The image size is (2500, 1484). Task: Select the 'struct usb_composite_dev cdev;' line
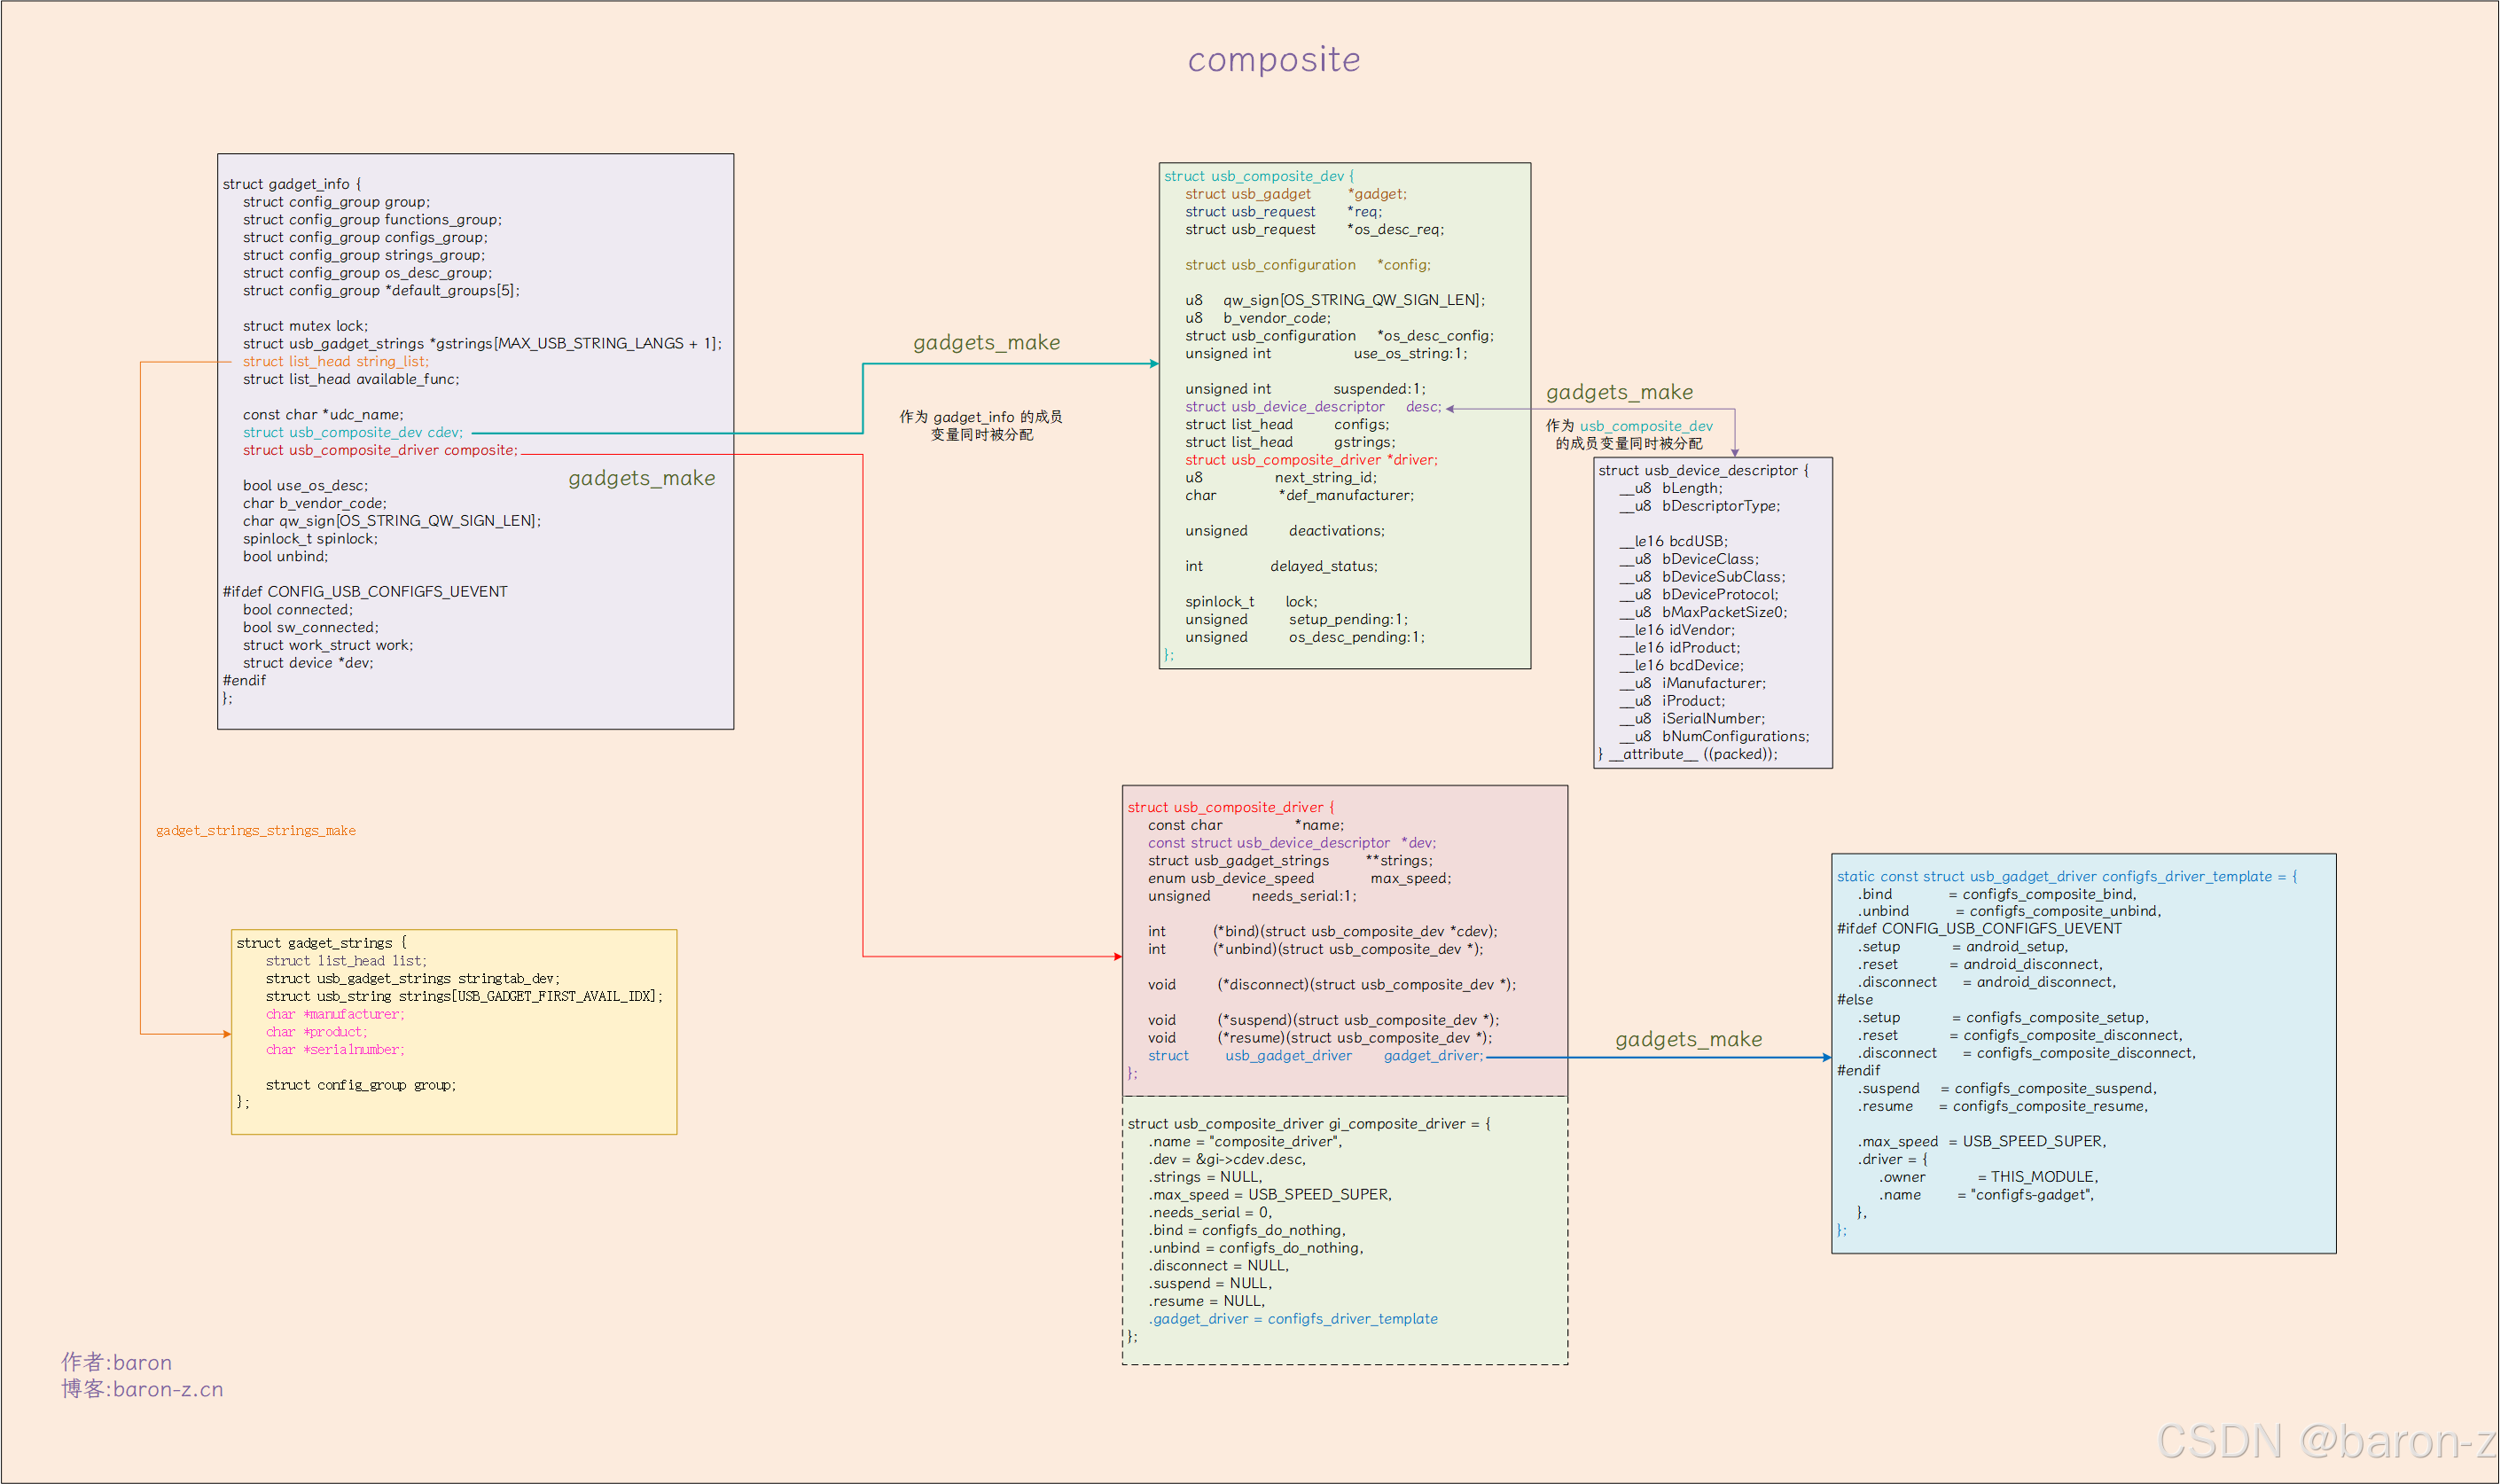coord(352,433)
